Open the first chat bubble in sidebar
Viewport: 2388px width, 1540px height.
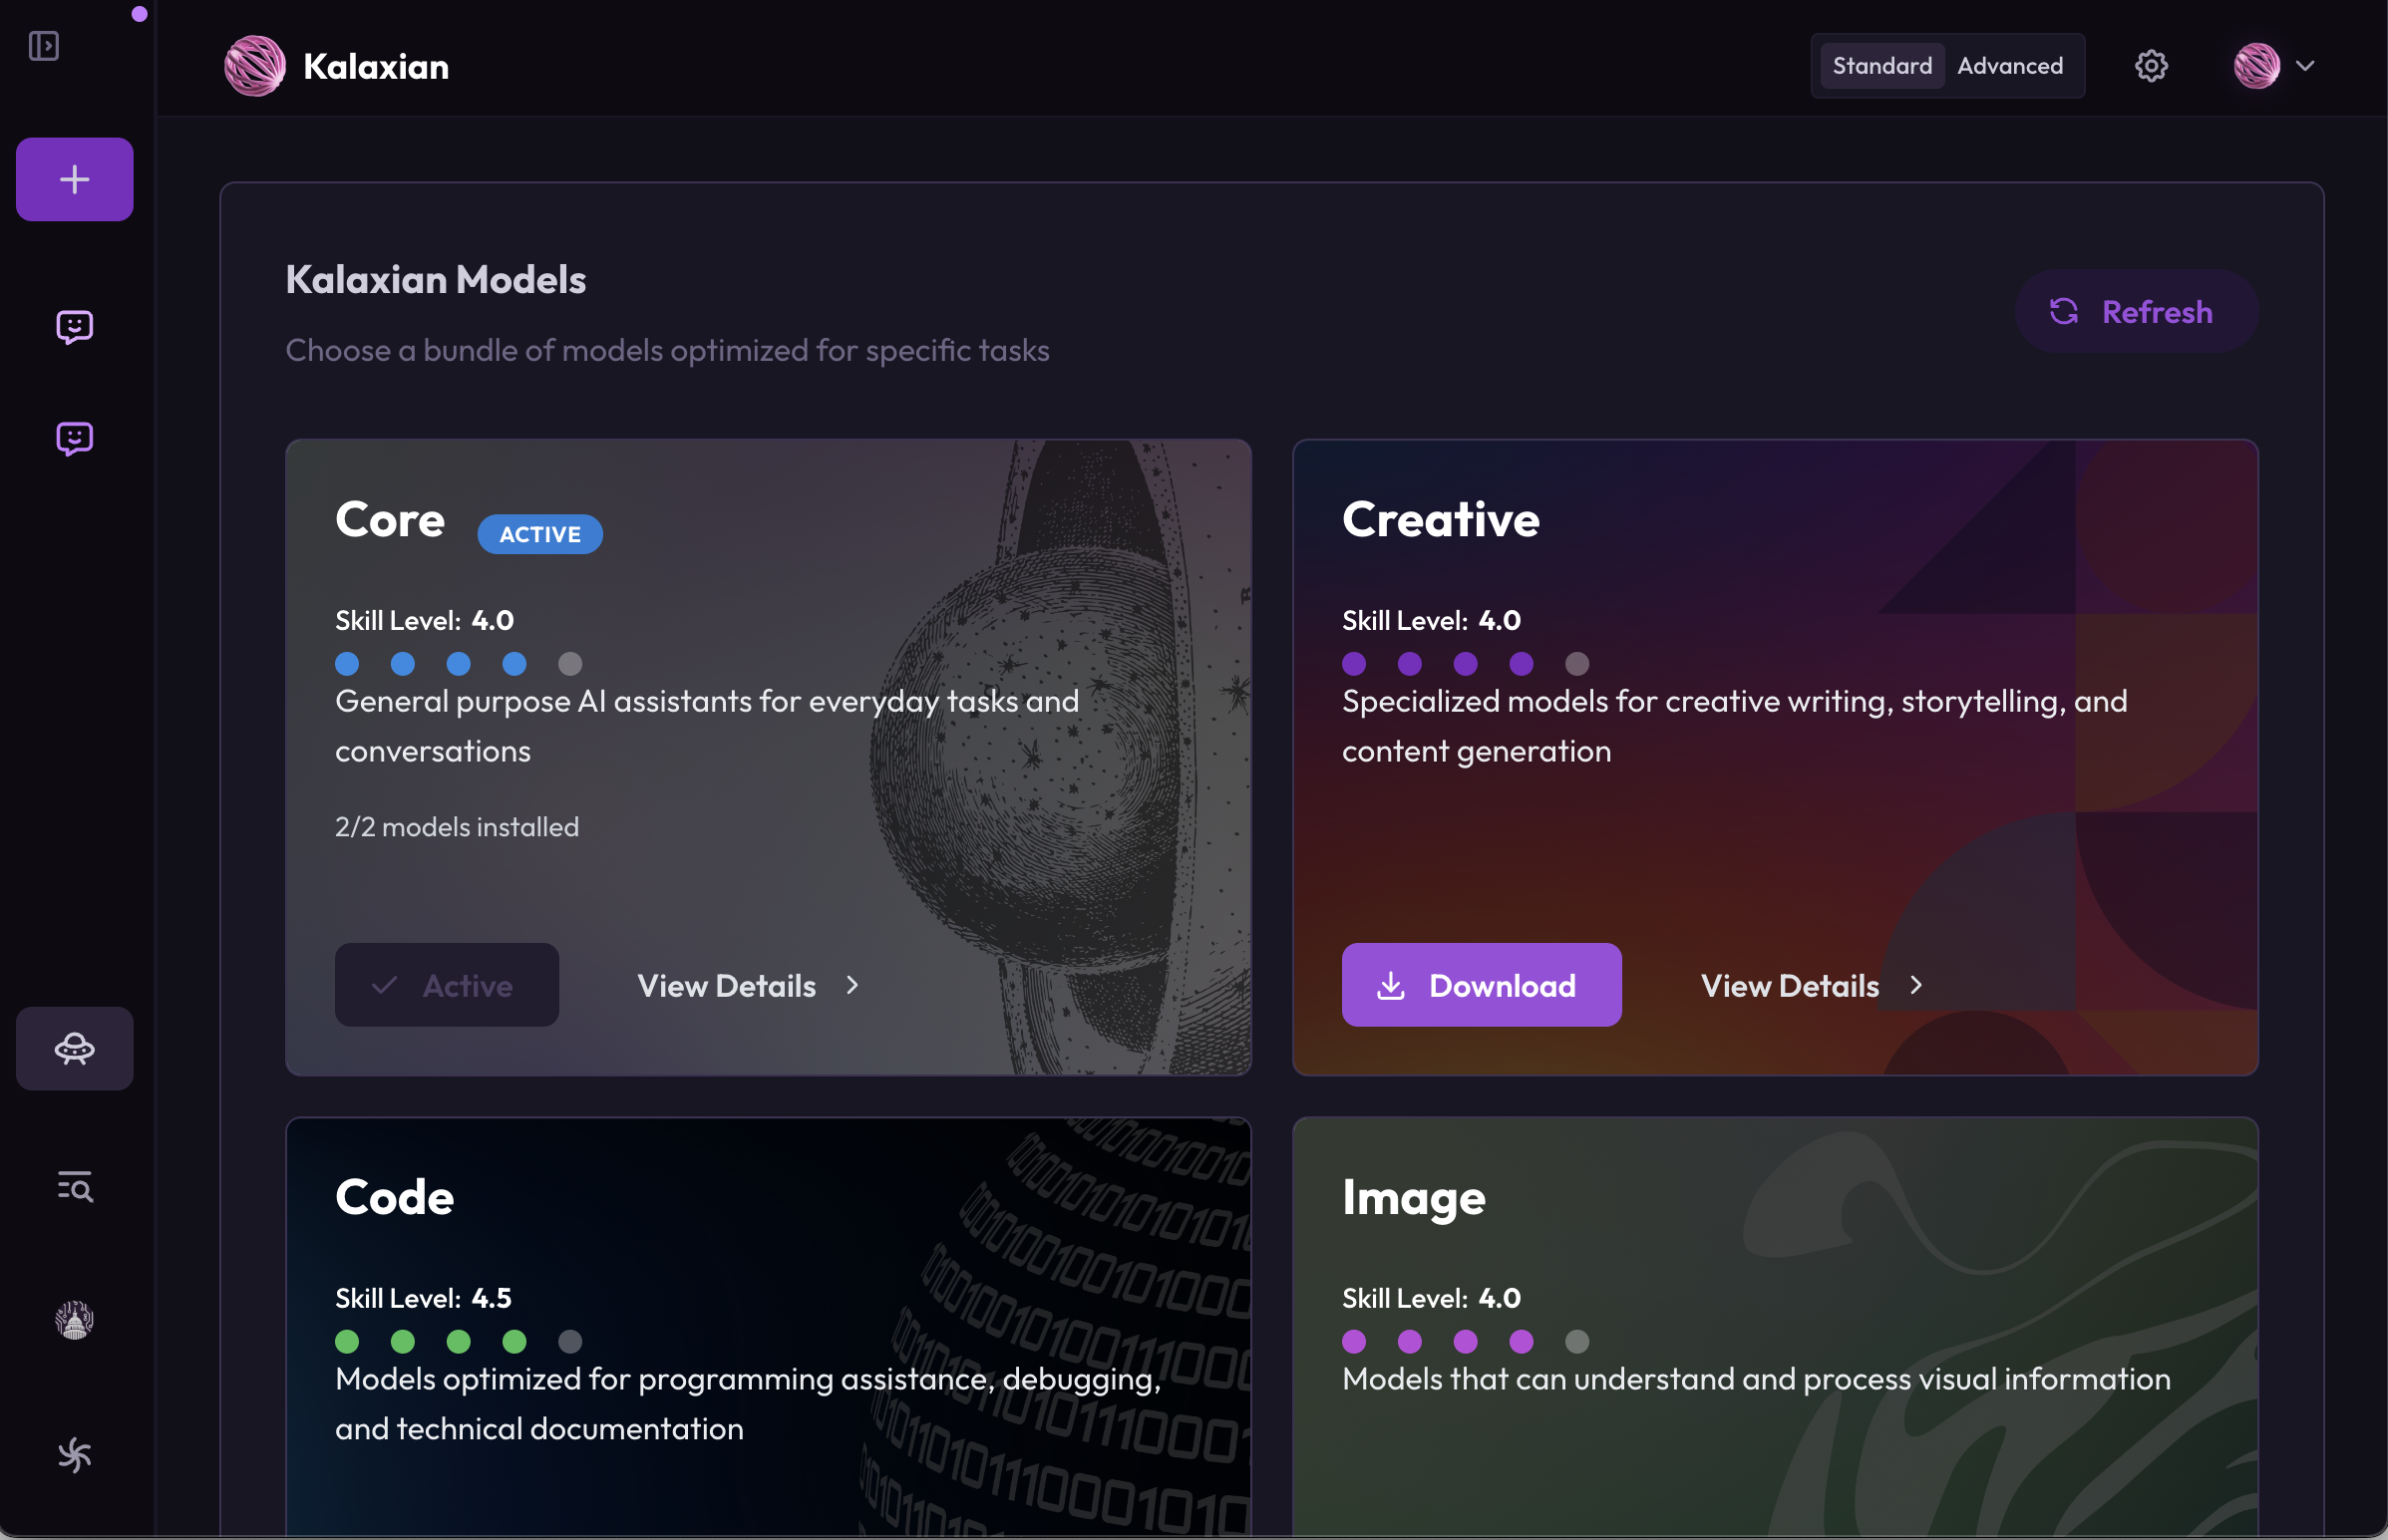point(74,327)
